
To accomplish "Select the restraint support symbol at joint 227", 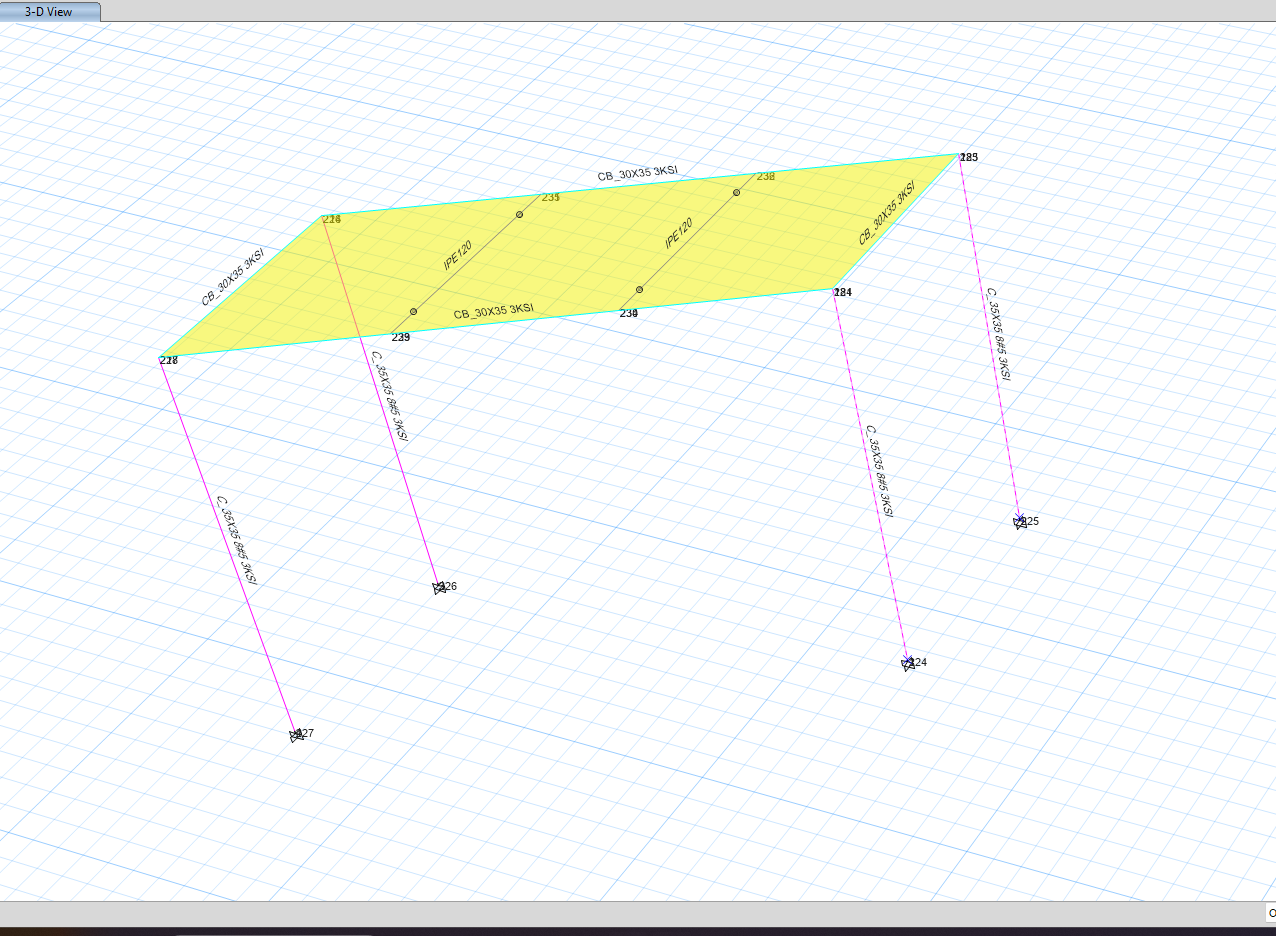I will pos(296,736).
